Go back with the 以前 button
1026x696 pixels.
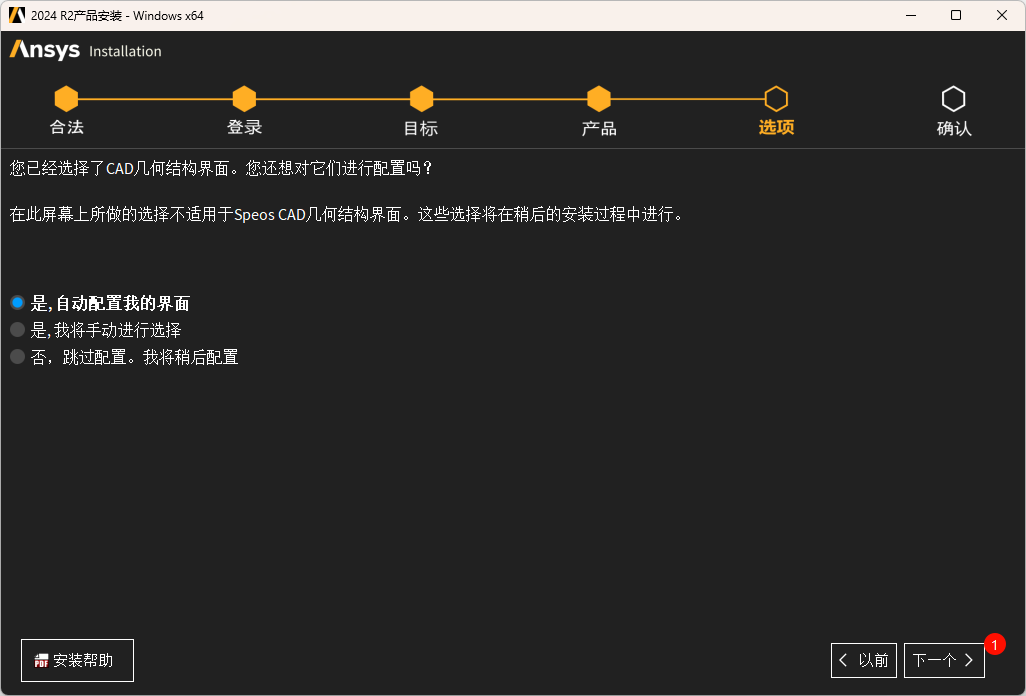click(x=864, y=660)
